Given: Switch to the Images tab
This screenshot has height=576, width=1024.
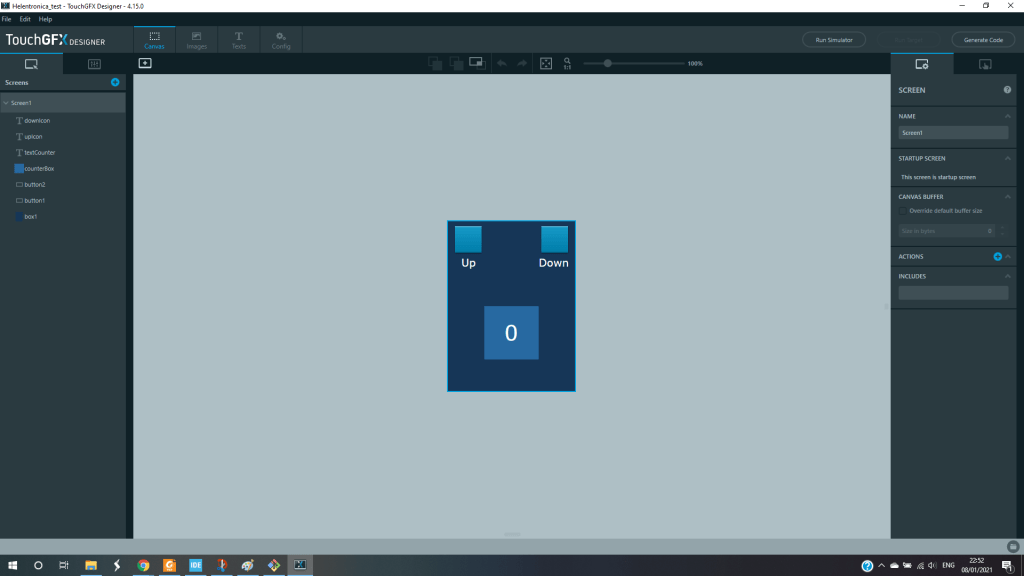Looking at the screenshot, I should [x=196, y=40].
